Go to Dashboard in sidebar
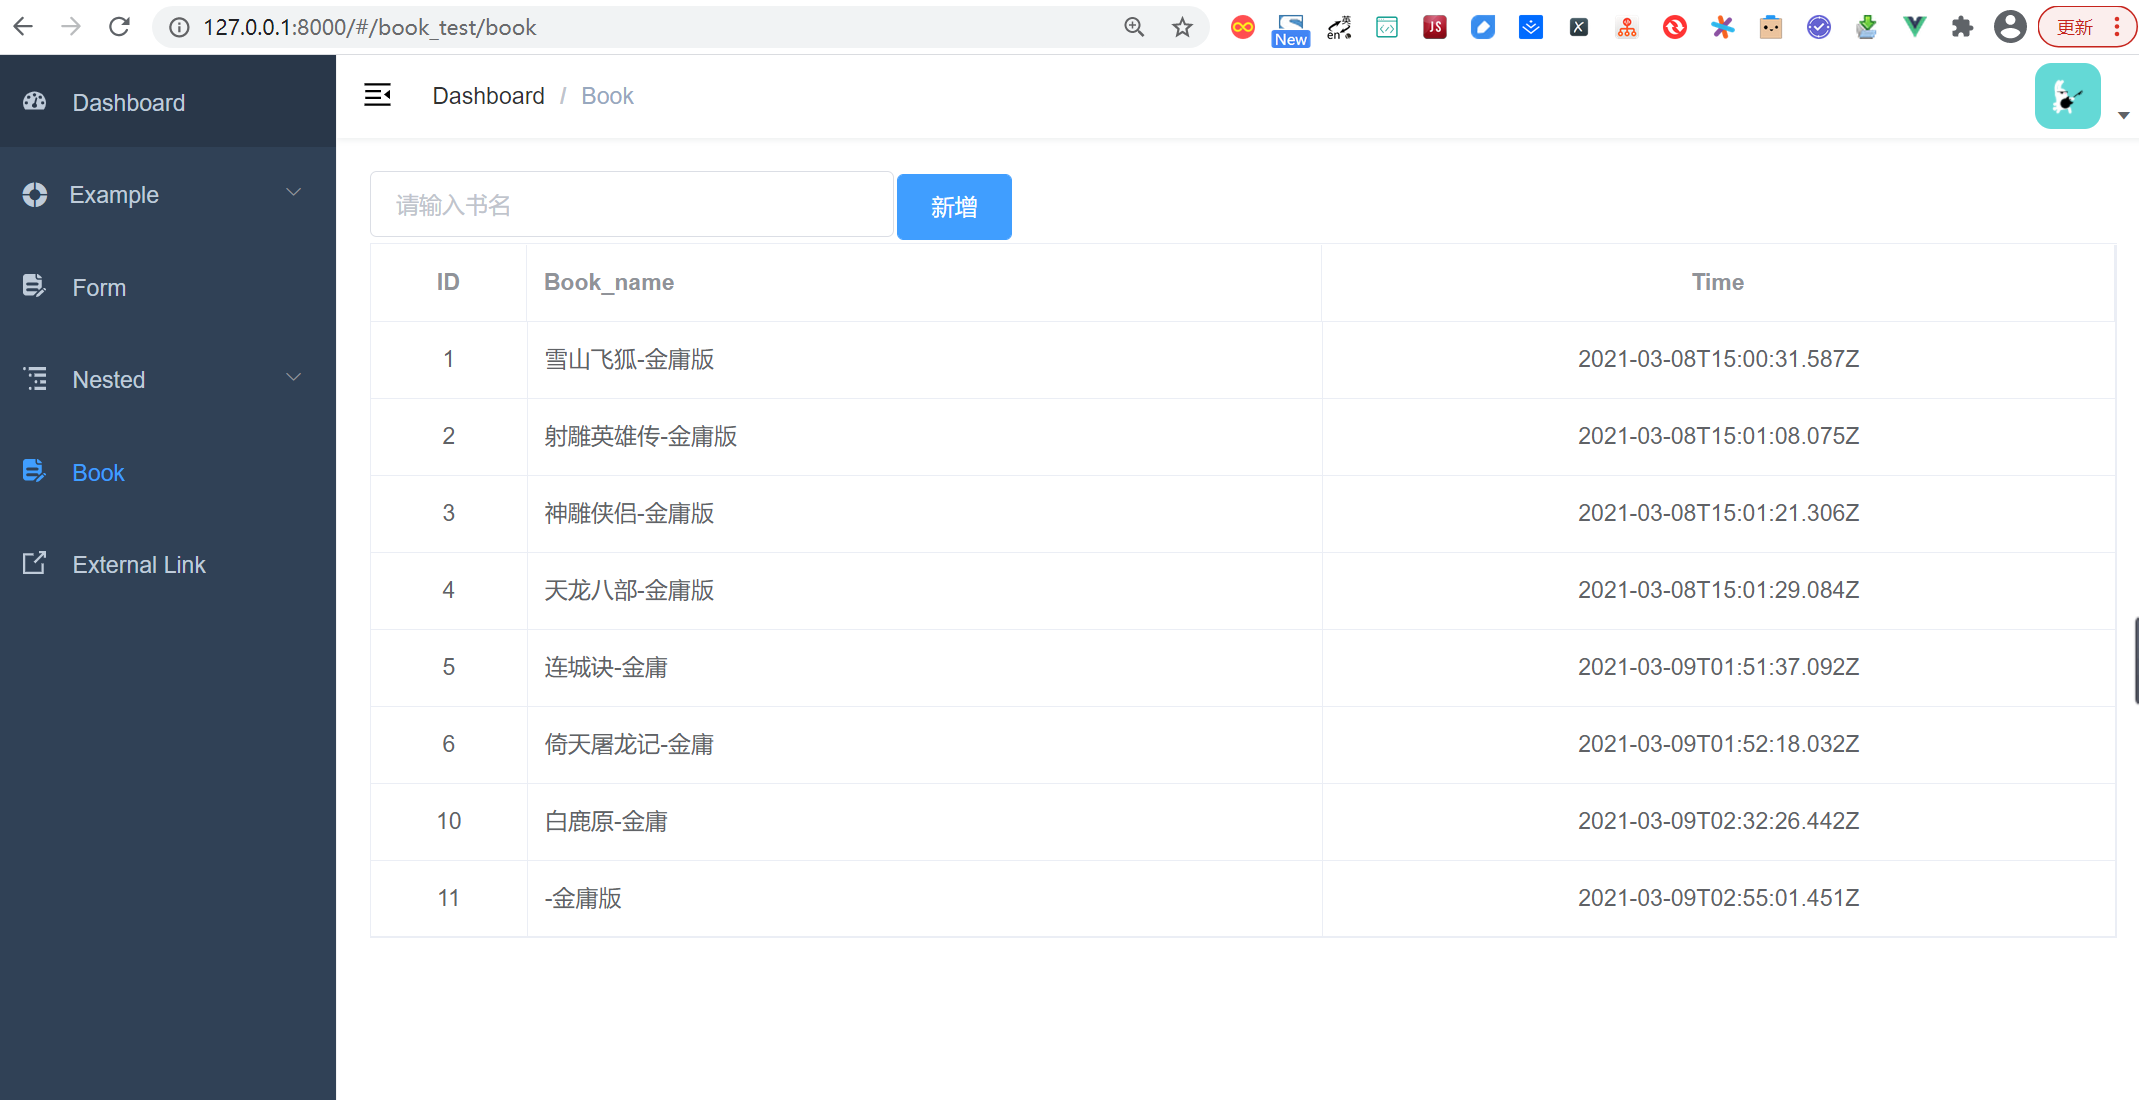This screenshot has height=1100, width=2139. point(168,102)
